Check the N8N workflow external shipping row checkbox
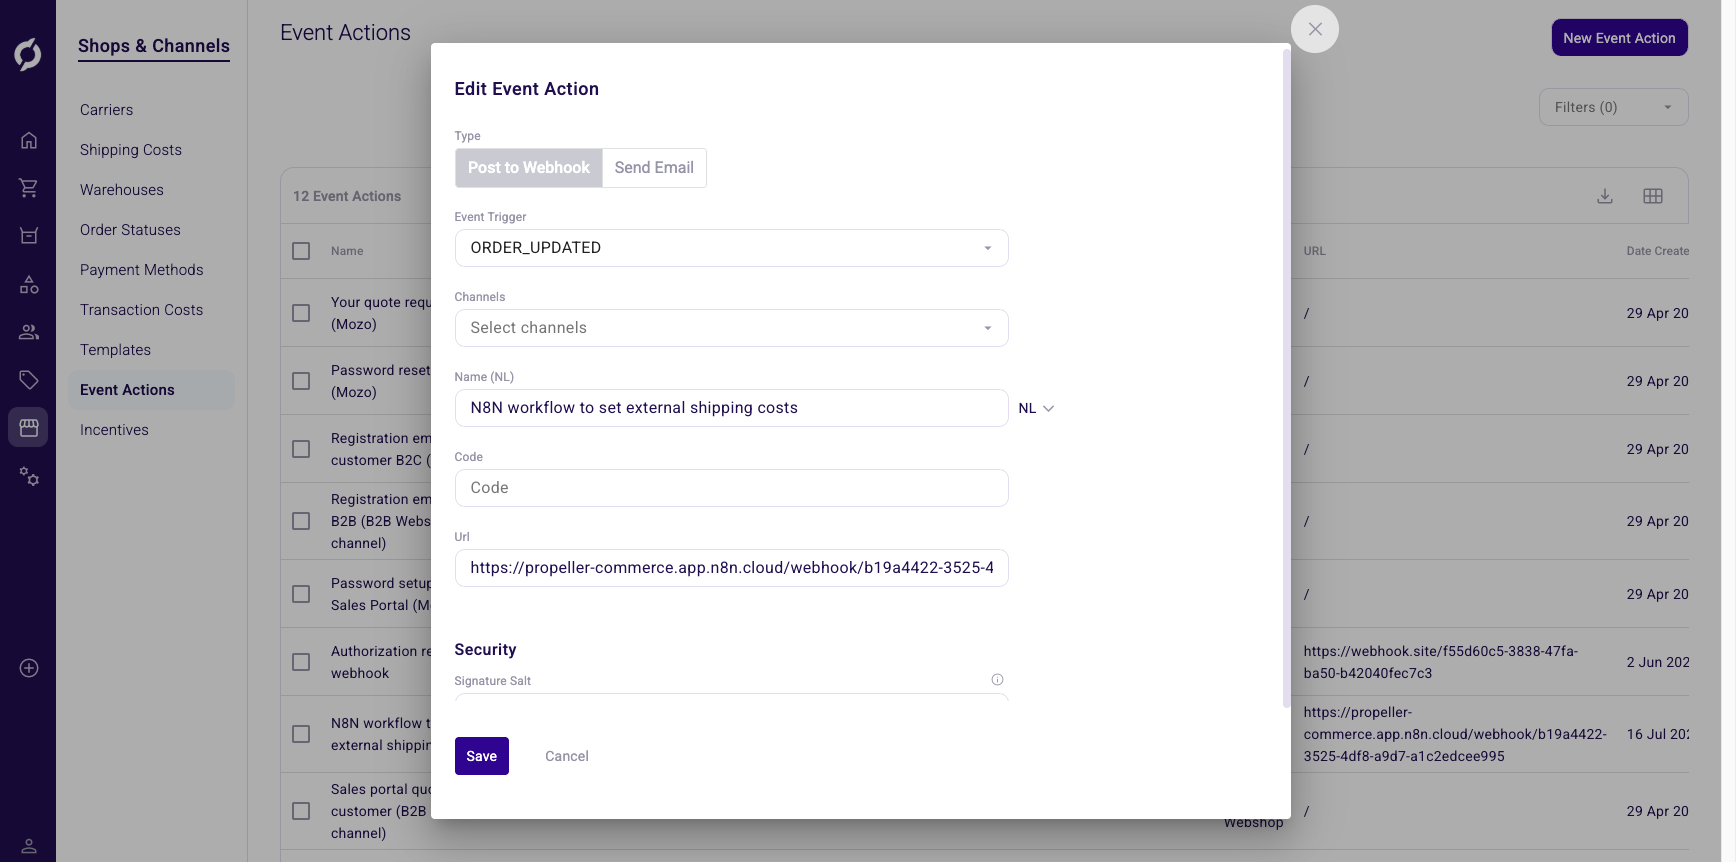Viewport: 1736px width, 862px height. (301, 734)
